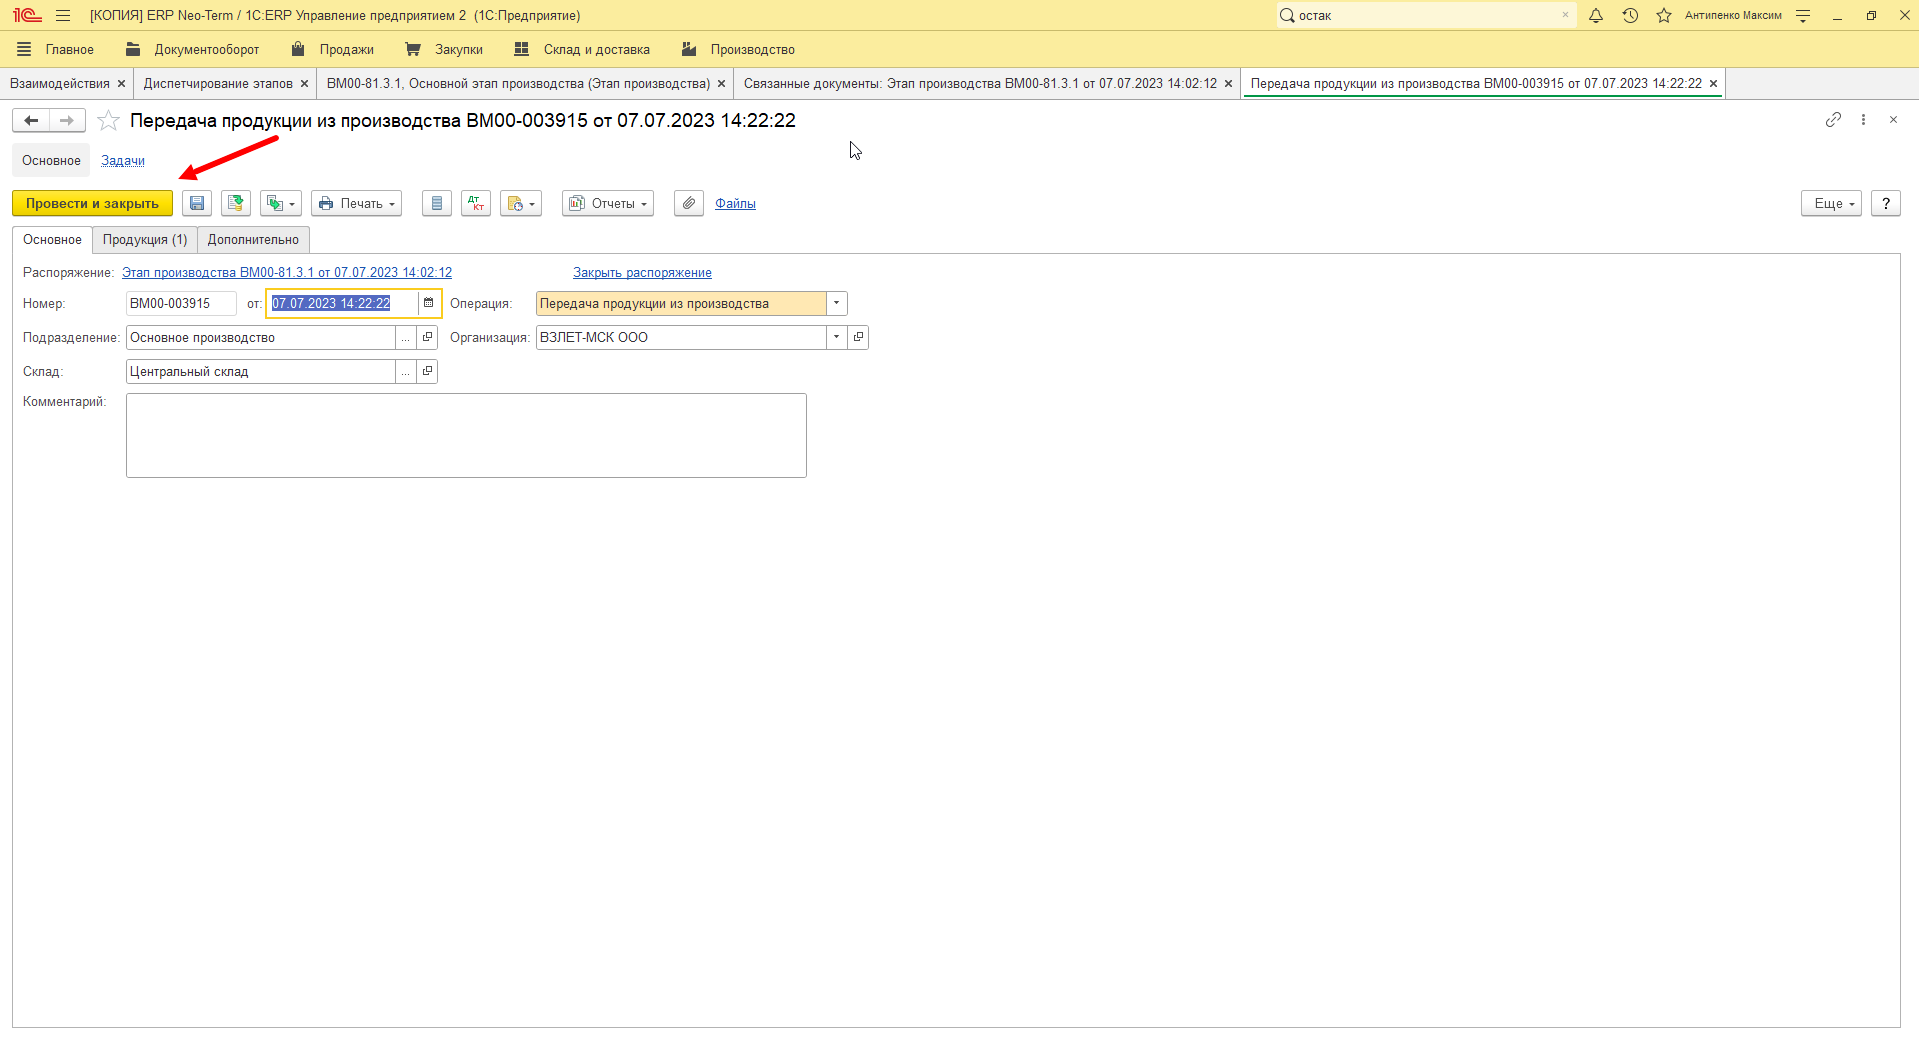The height and width of the screenshot is (1037, 1919).
Task: Show Дт/Кт accounting entries icon
Action: pos(476,203)
